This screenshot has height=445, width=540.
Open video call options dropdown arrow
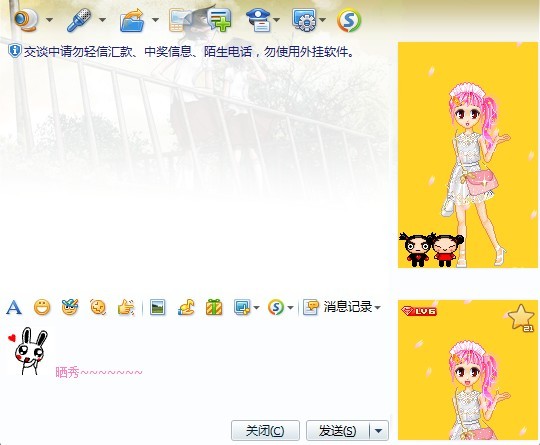coord(50,20)
